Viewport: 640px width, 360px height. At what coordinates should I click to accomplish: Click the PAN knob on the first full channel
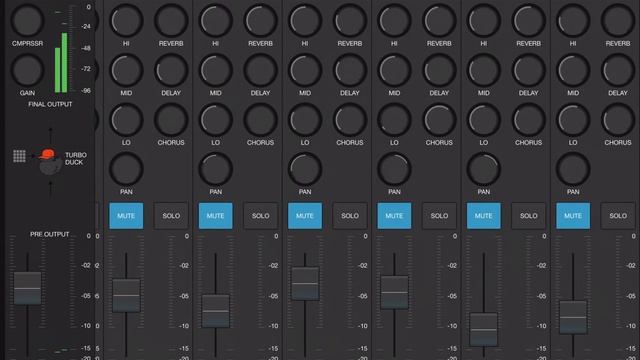126,169
